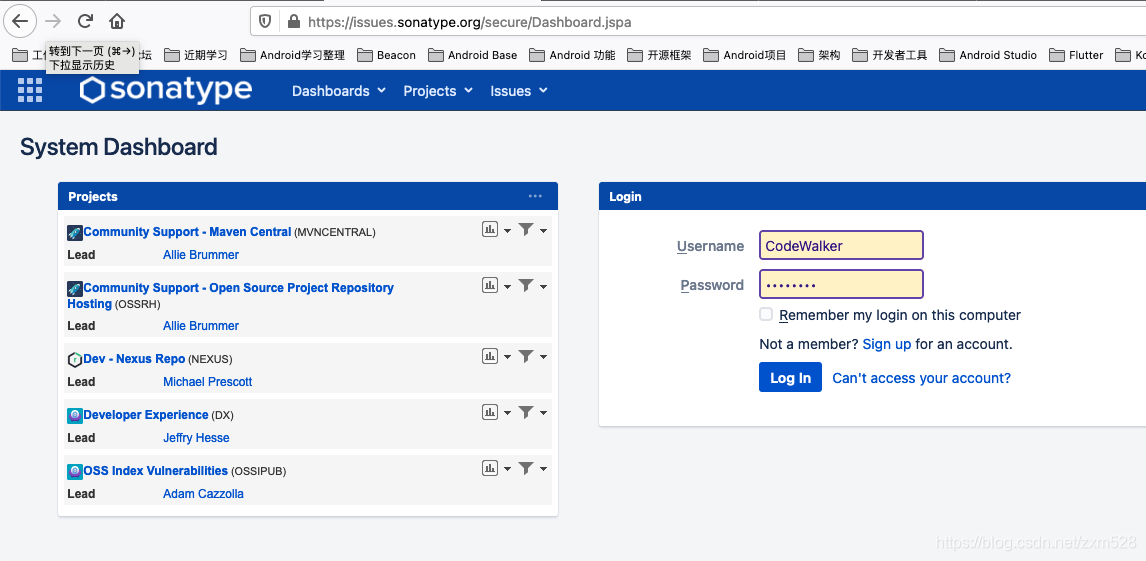Viewport: 1146px width, 561px height.
Task: Expand reports arrow for OSSRH project
Action: 507,287
